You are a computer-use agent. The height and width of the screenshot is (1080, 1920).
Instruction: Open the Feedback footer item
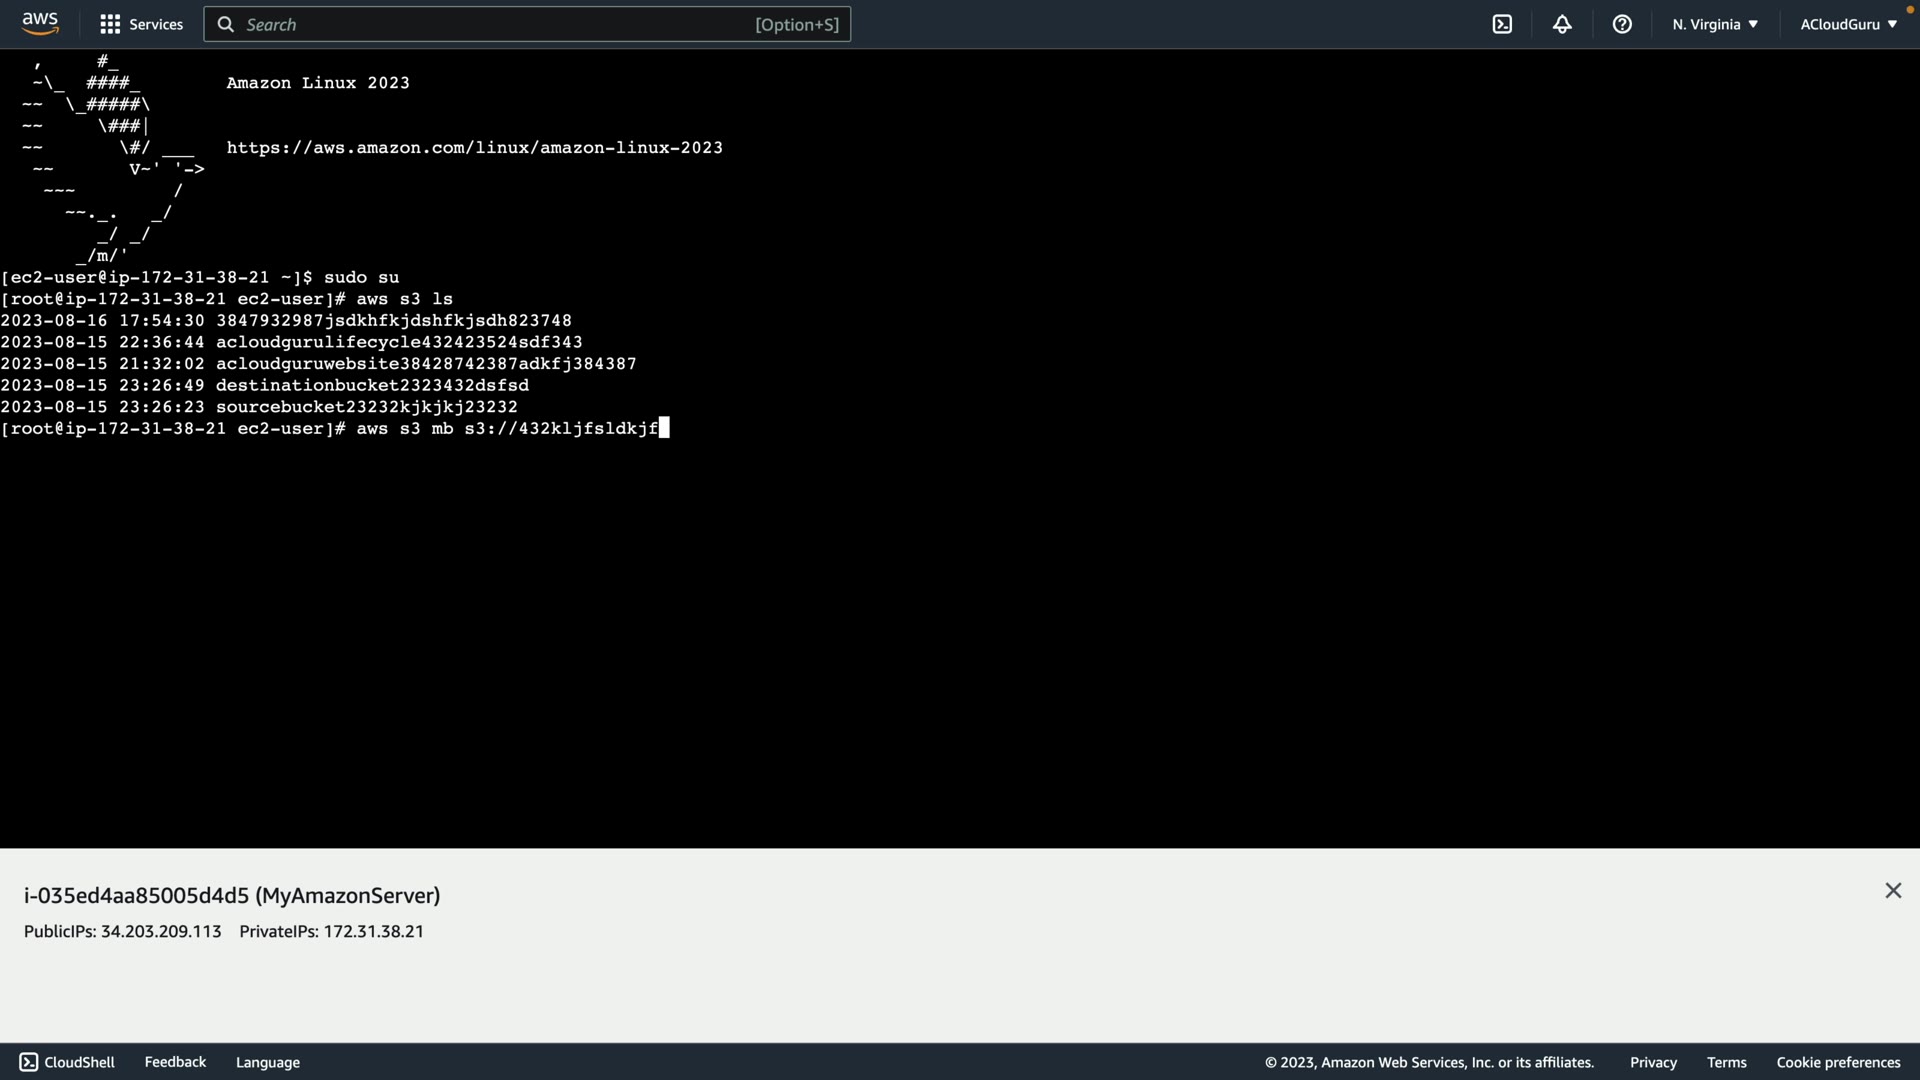pyautogui.click(x=175, y=1062)
